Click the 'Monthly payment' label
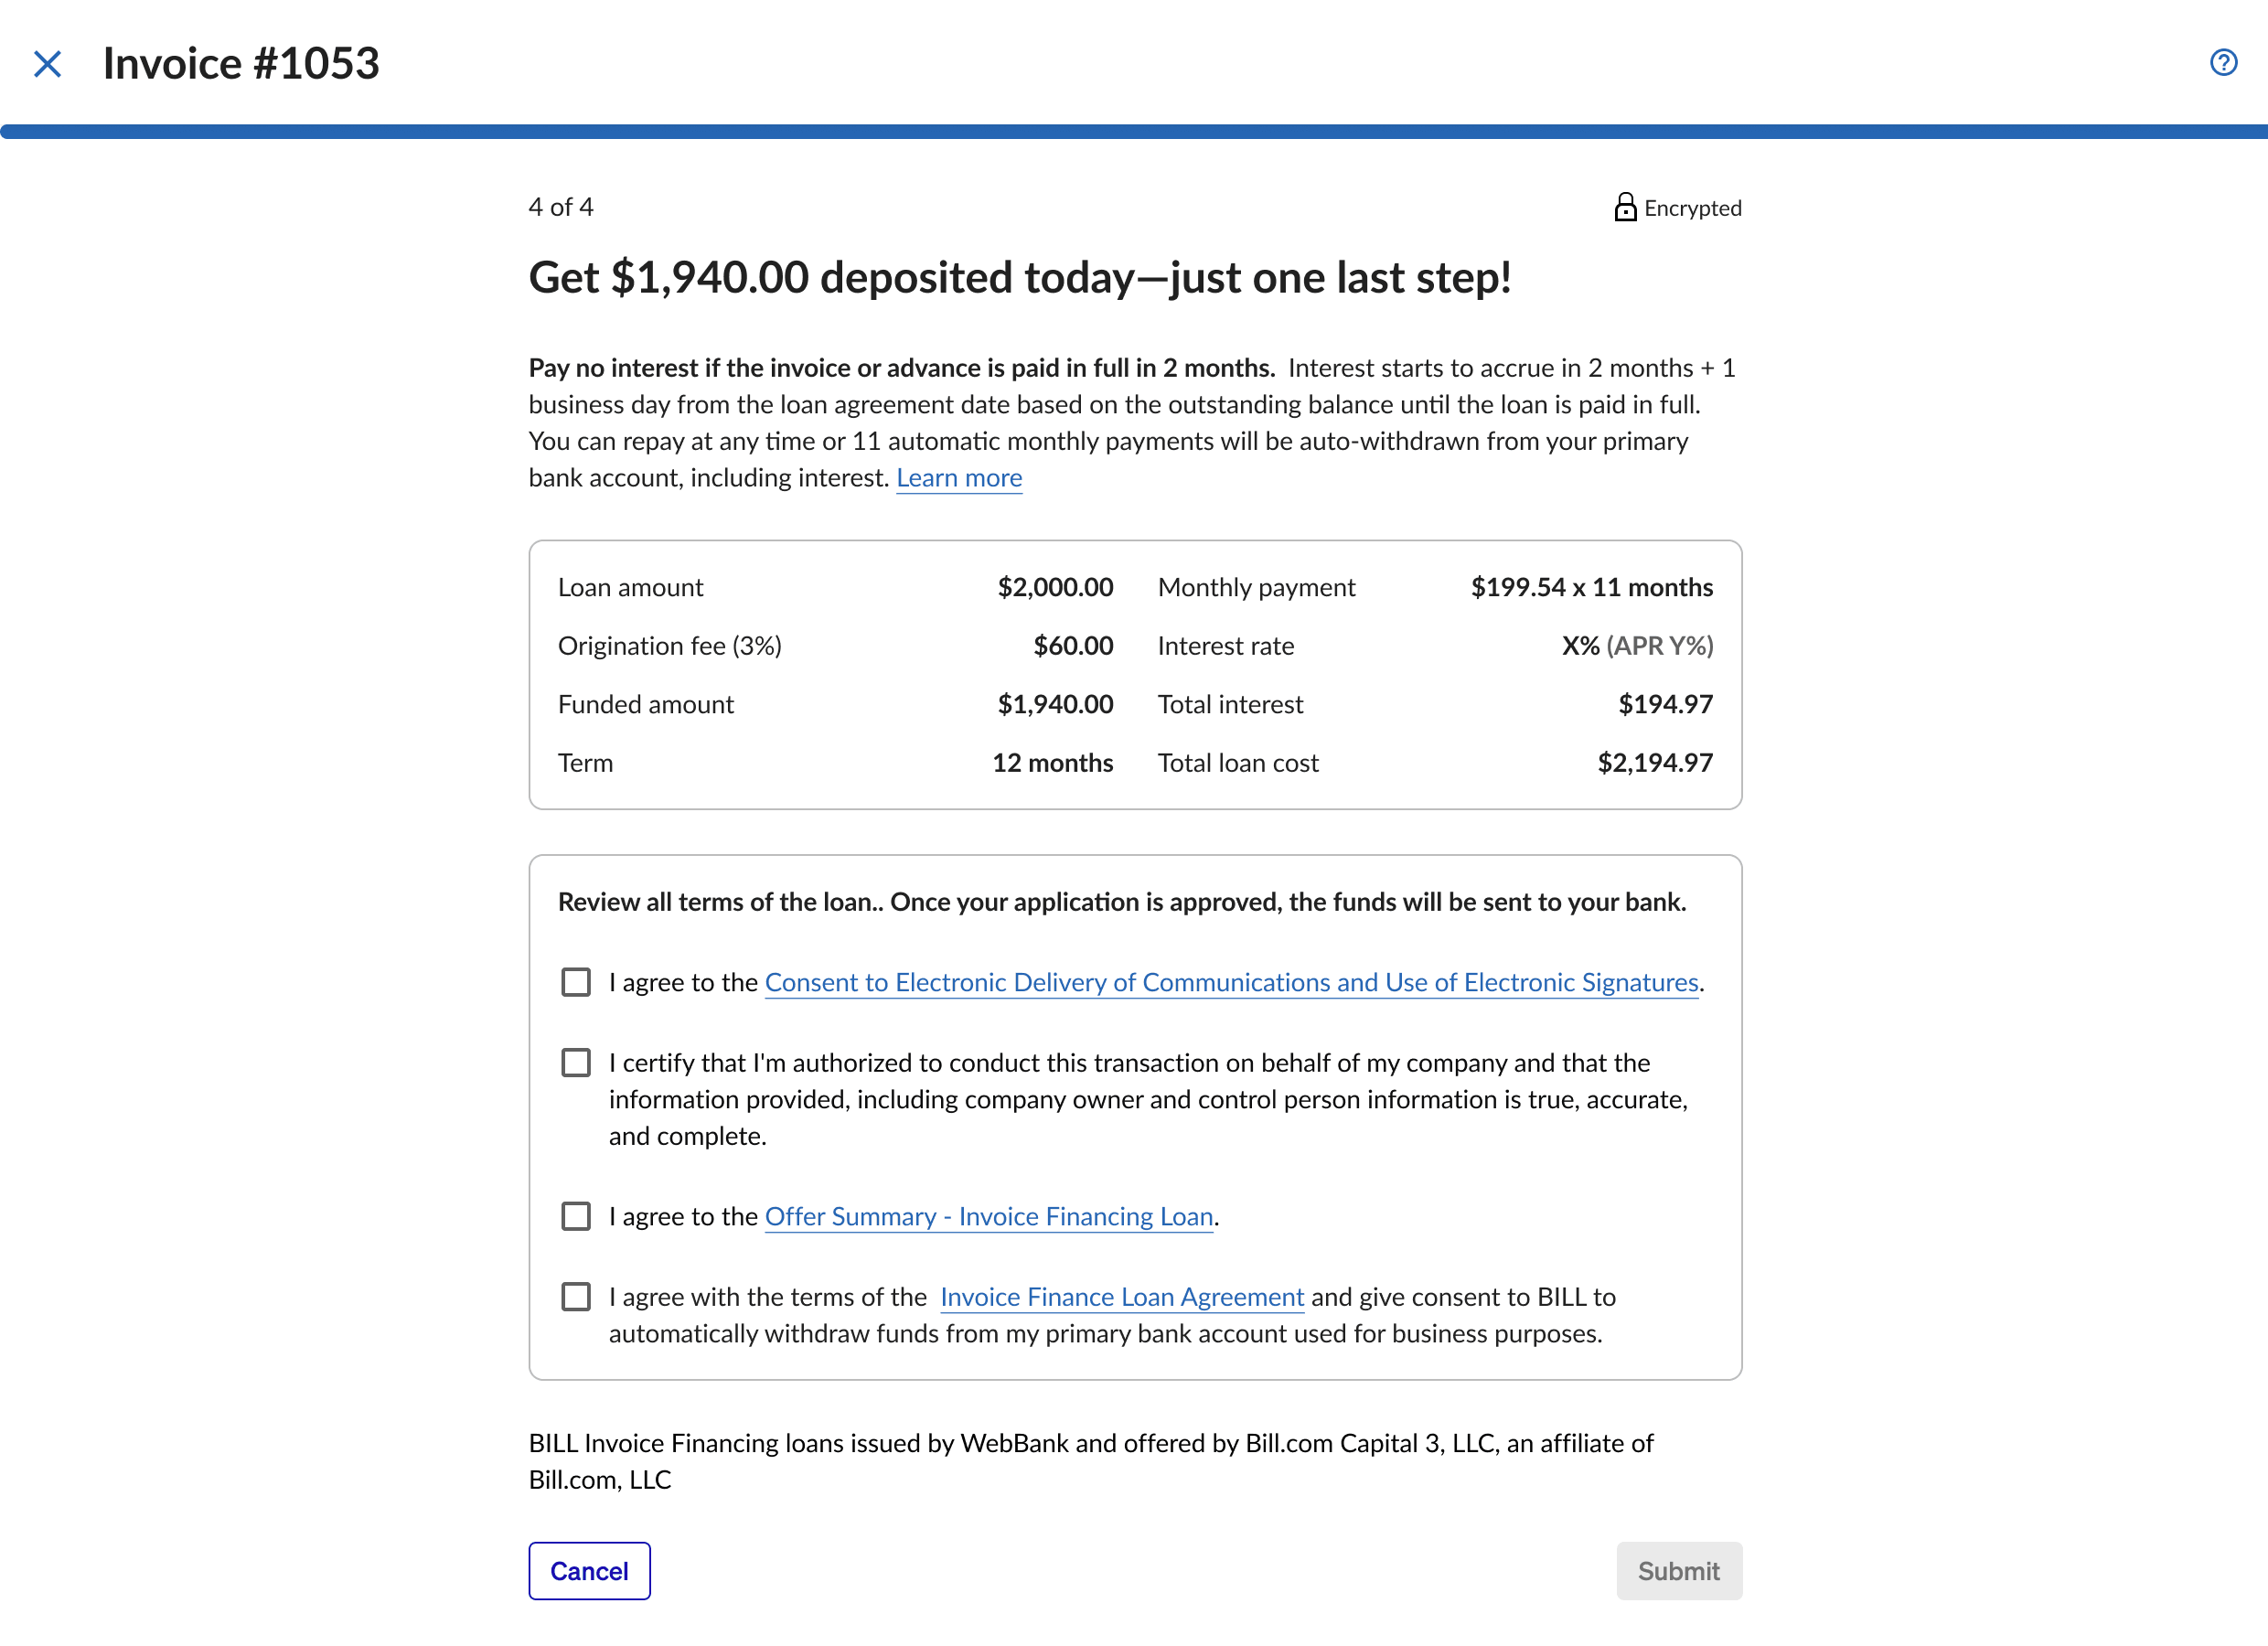Viewport: 2268px width, 1646px height. [x=1256, y=587]
